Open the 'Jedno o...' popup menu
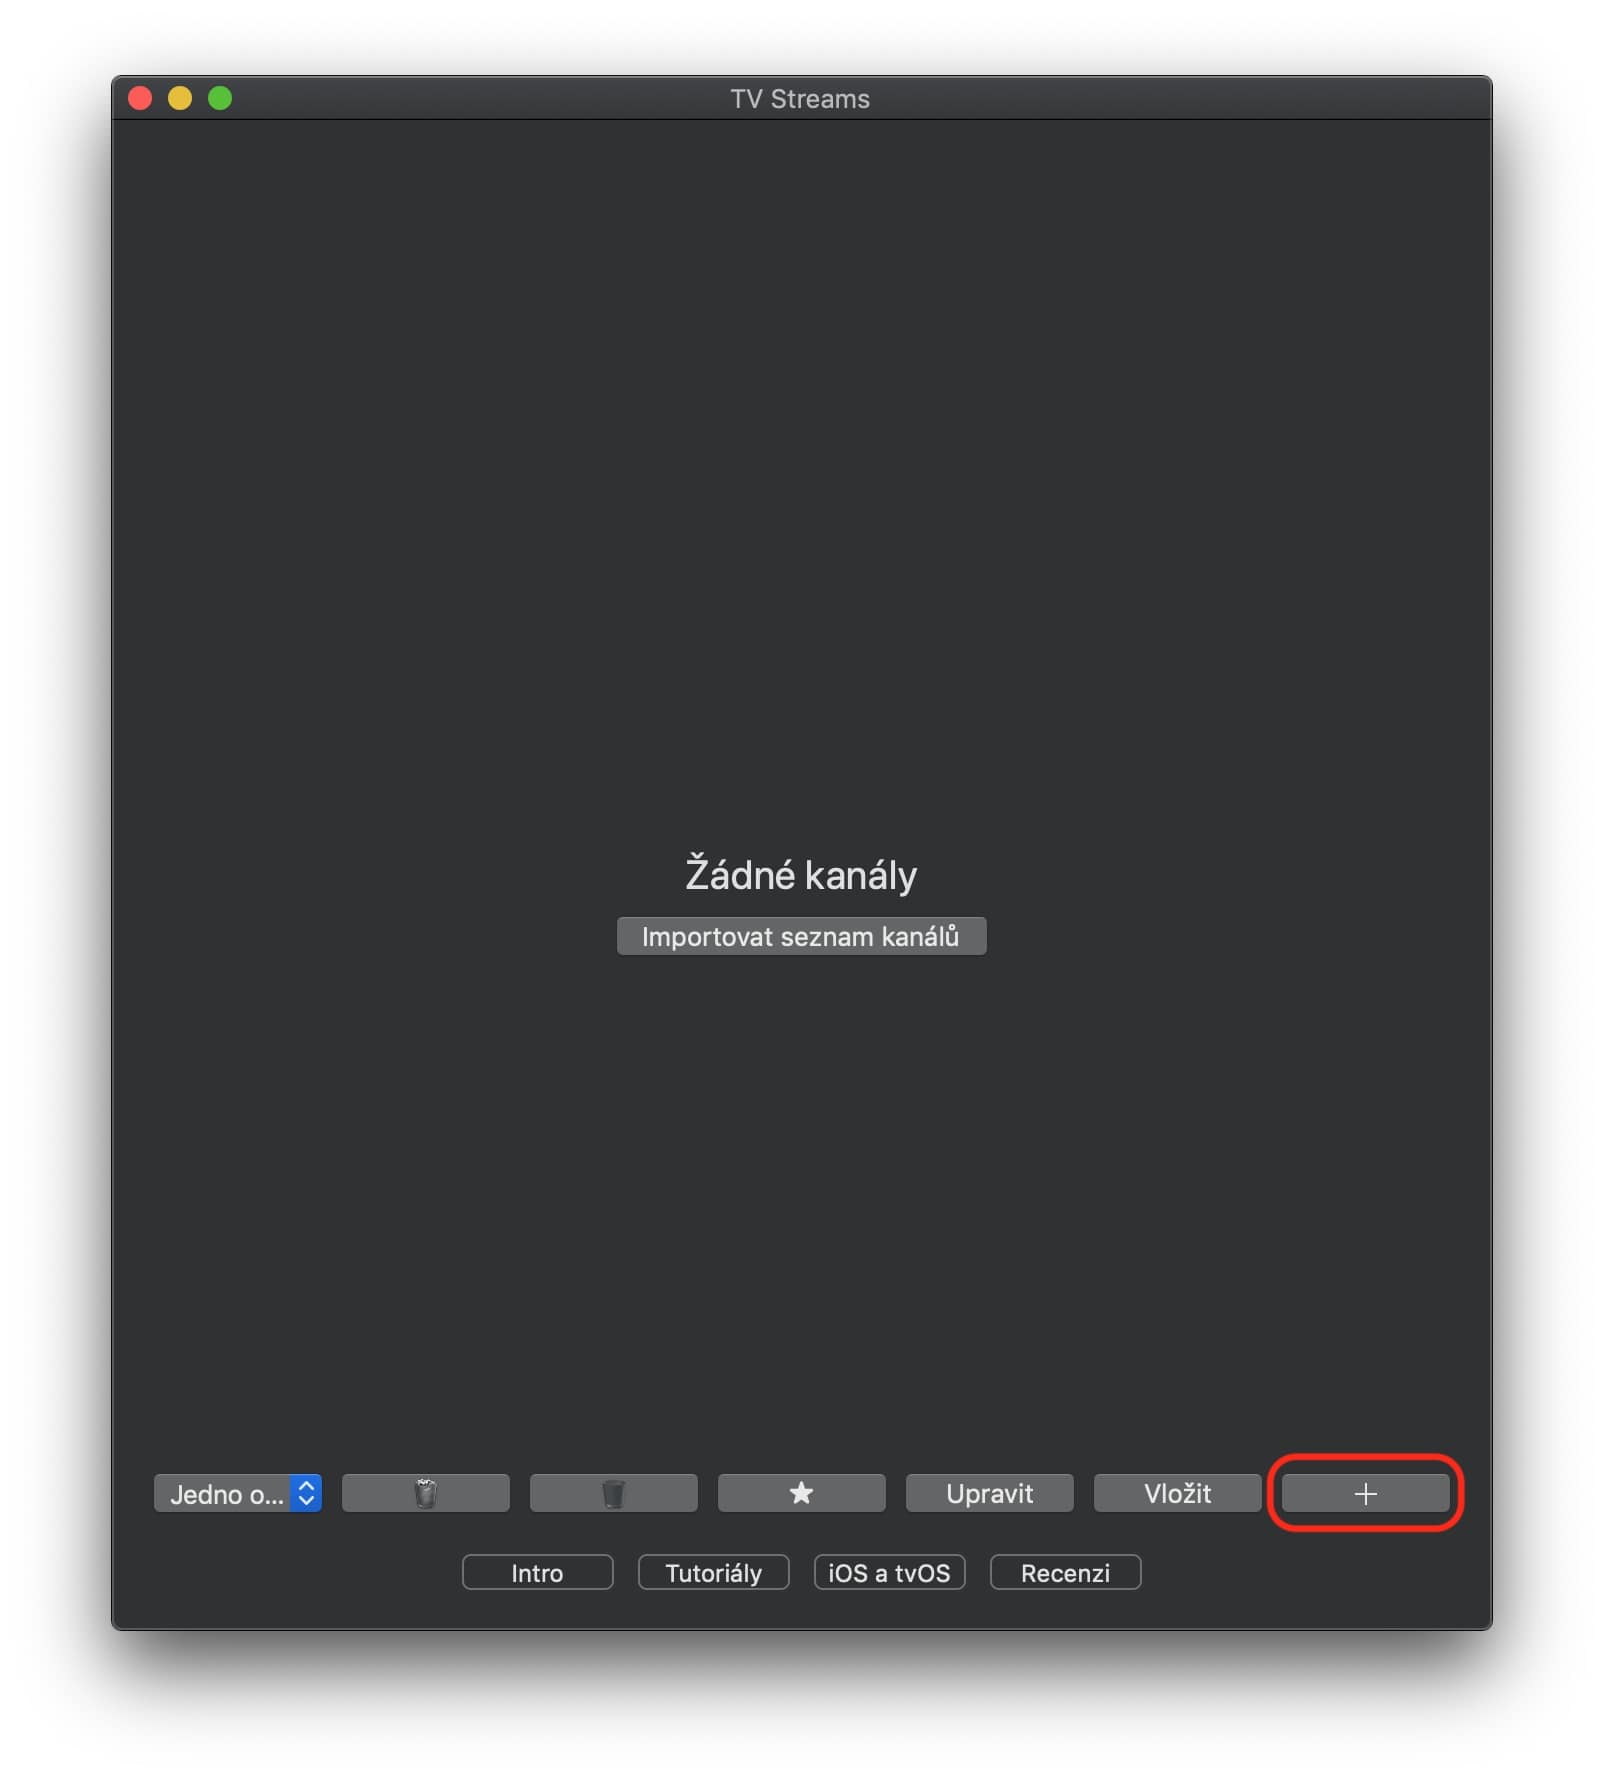This screenshot has height=1778, width=1604. (x=237, y=1493)
